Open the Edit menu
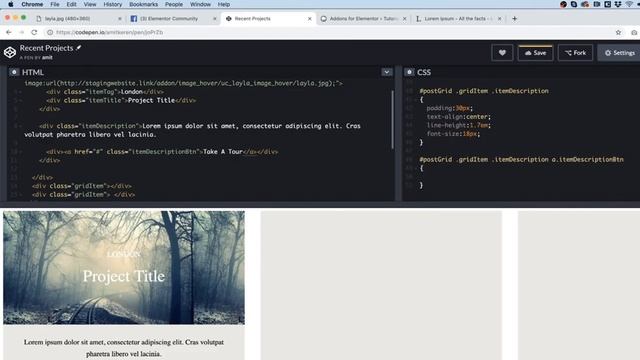Image resolution: width=640 pixels, height=360 pixels. [71, 4]
